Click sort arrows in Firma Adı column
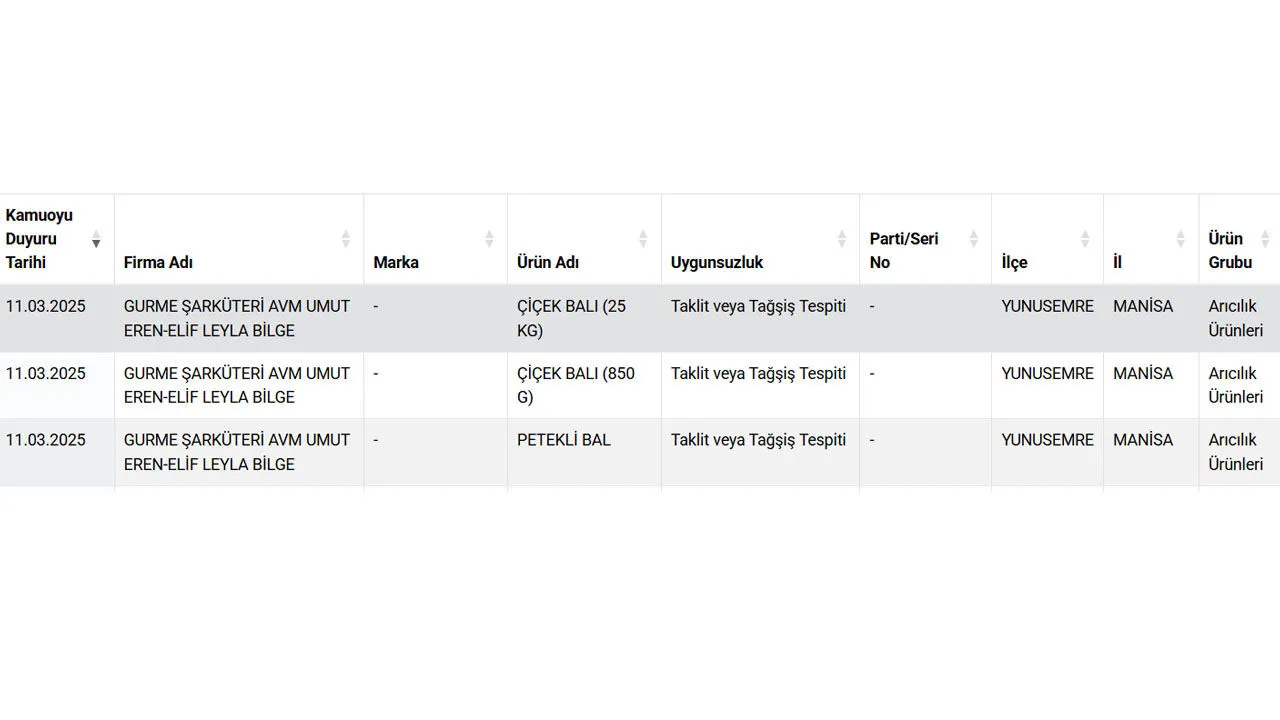Viewport: 1280px width, 720px height. point(346,239)
